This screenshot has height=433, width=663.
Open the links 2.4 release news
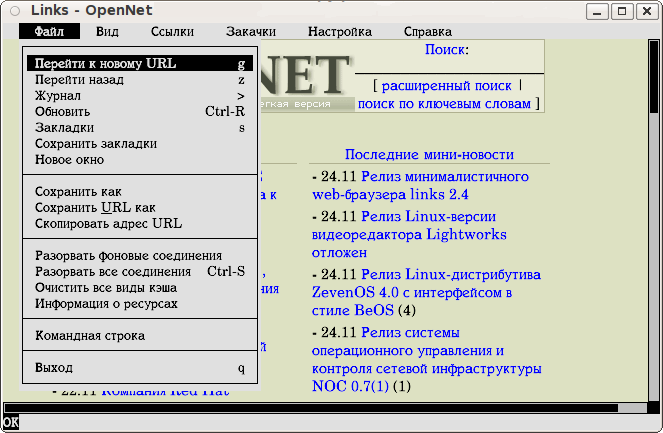(420, 186)
